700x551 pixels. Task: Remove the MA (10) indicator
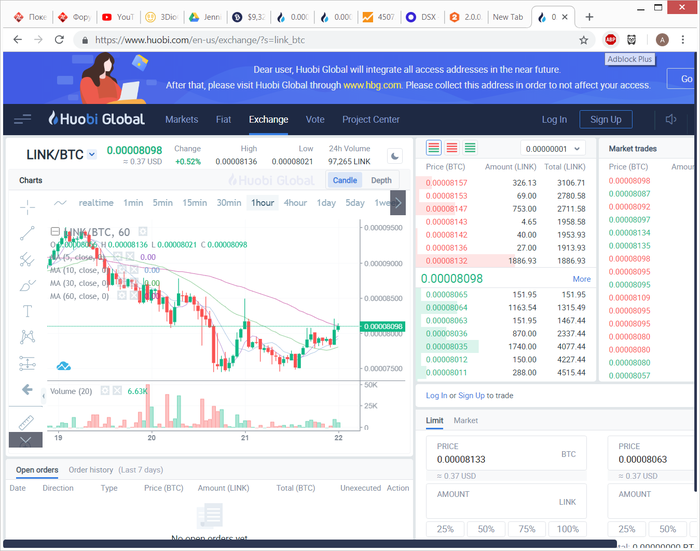point(134,270)
